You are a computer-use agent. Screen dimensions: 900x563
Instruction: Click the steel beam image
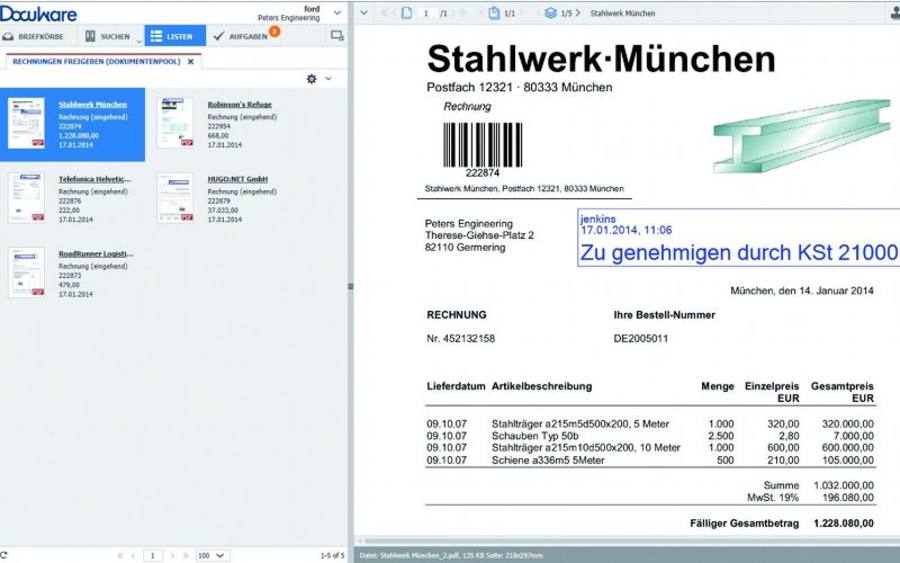tap(801, 136)
